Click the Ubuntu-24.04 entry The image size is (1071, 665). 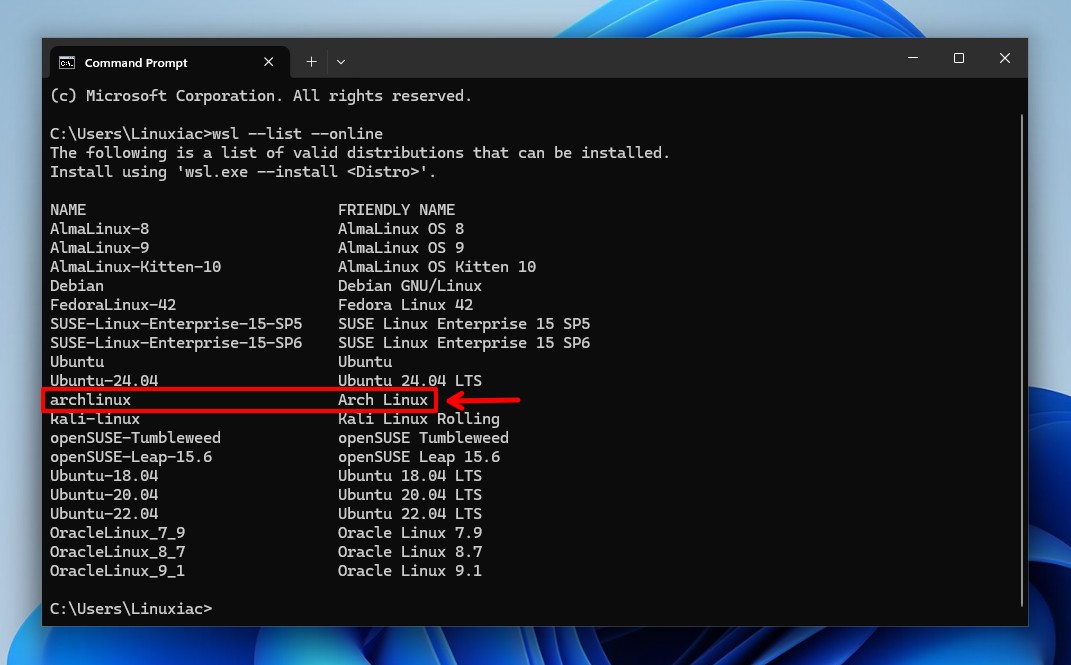click(x=104, y=381)
